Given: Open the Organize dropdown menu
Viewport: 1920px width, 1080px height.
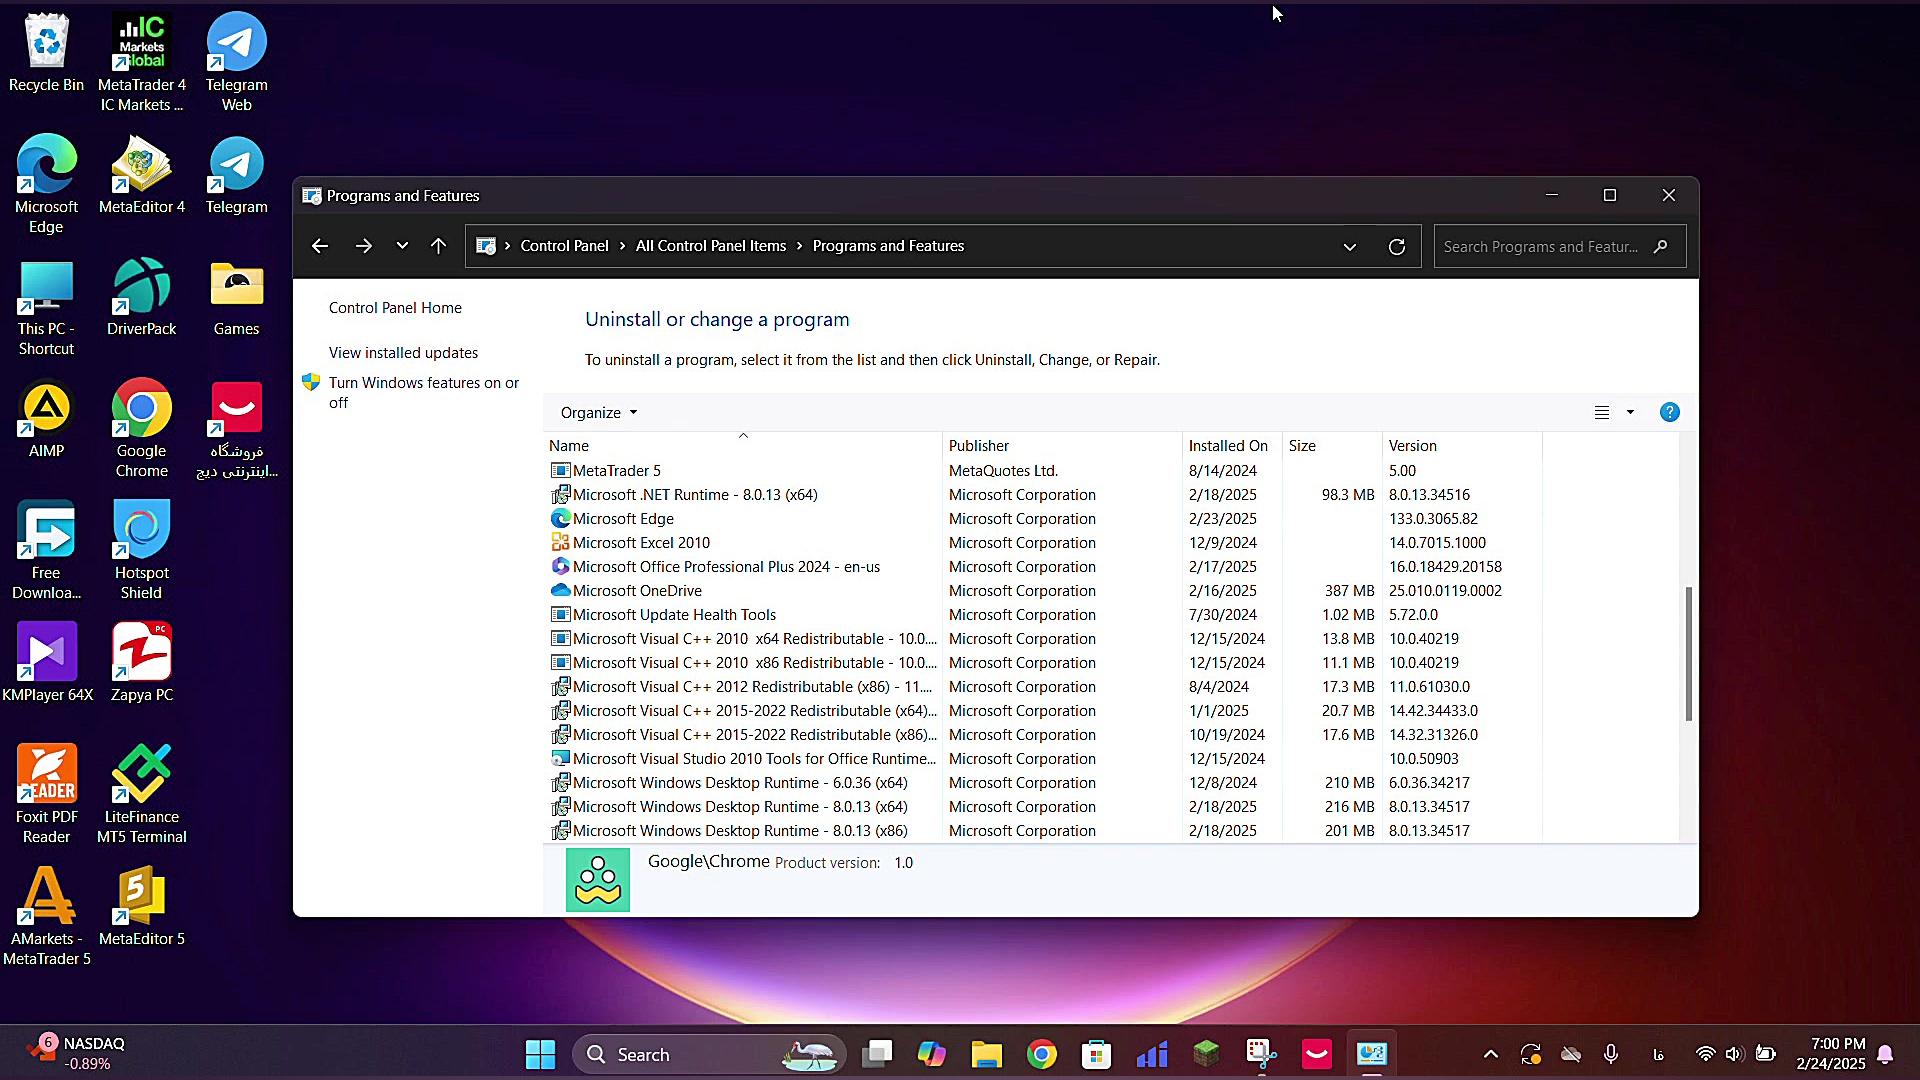Looking at the screenshot, I should tap(598, 412).
